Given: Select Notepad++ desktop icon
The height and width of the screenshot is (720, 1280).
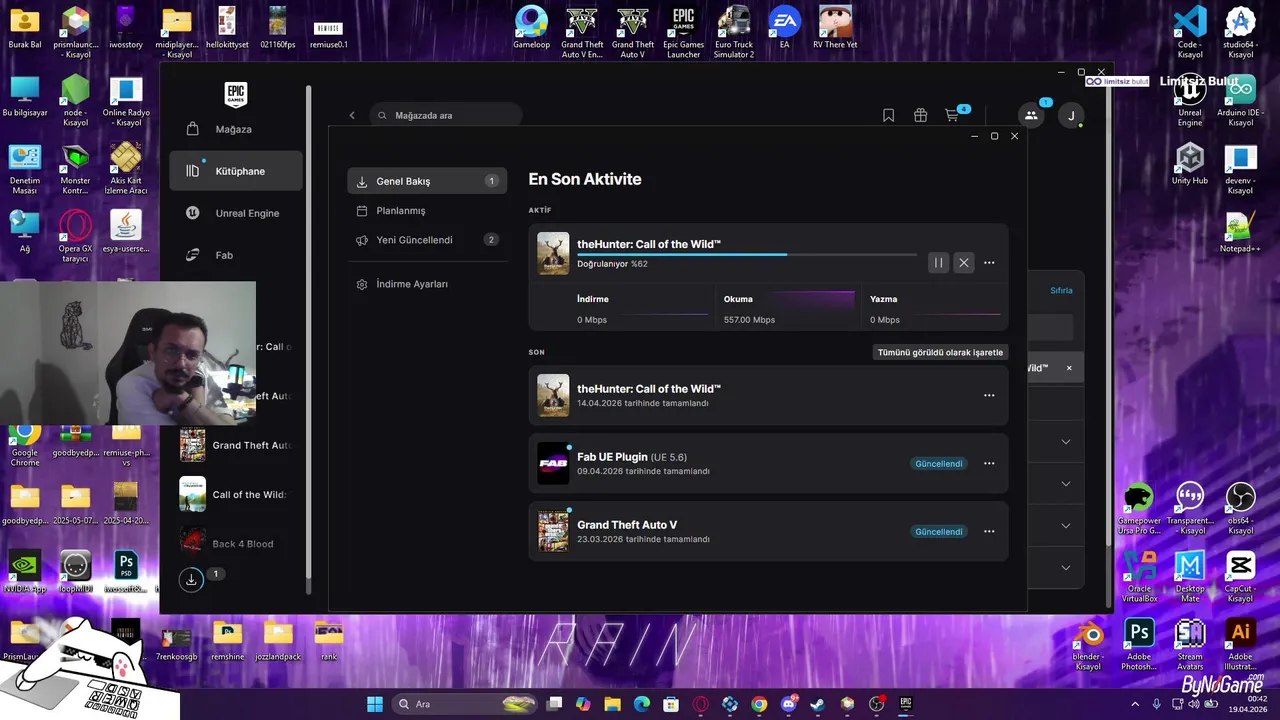Looking at the screenshot, I should point(1240,232).
